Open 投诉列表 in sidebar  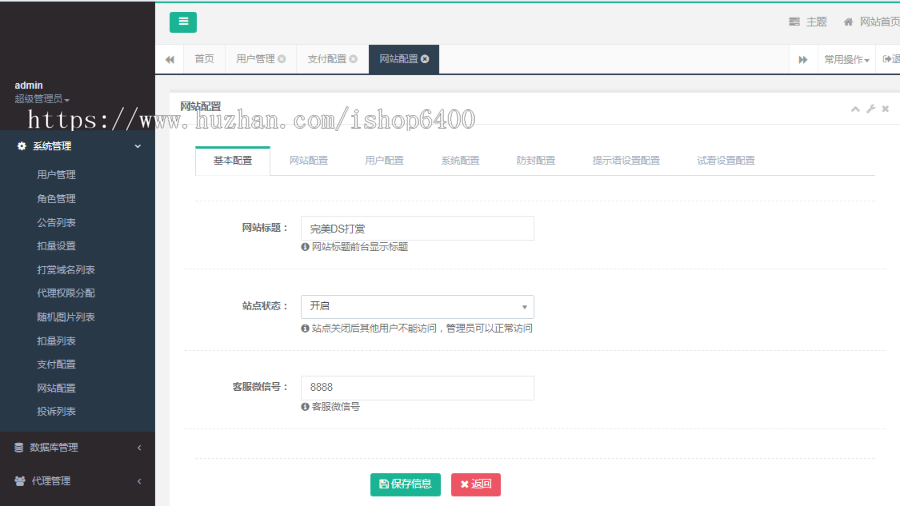tap(56, 411)
